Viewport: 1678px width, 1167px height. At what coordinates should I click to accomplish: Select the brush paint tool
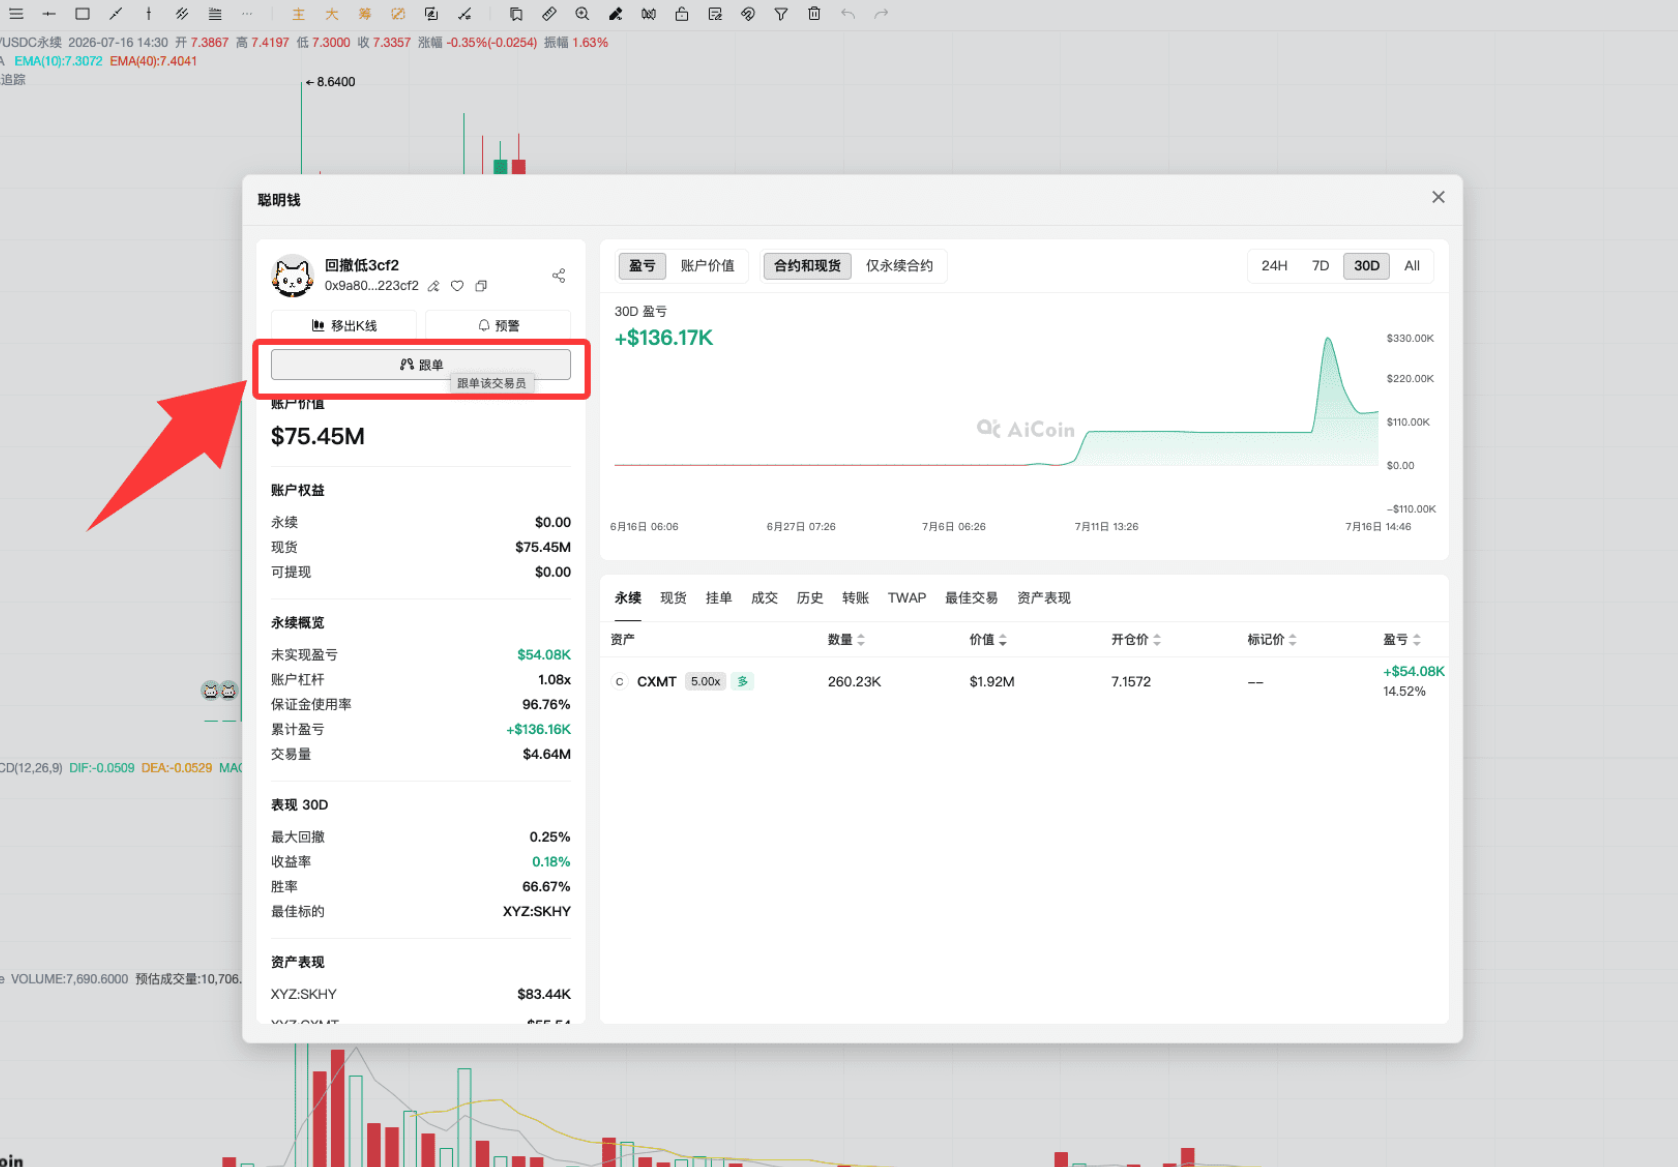(x=615, y=14)
